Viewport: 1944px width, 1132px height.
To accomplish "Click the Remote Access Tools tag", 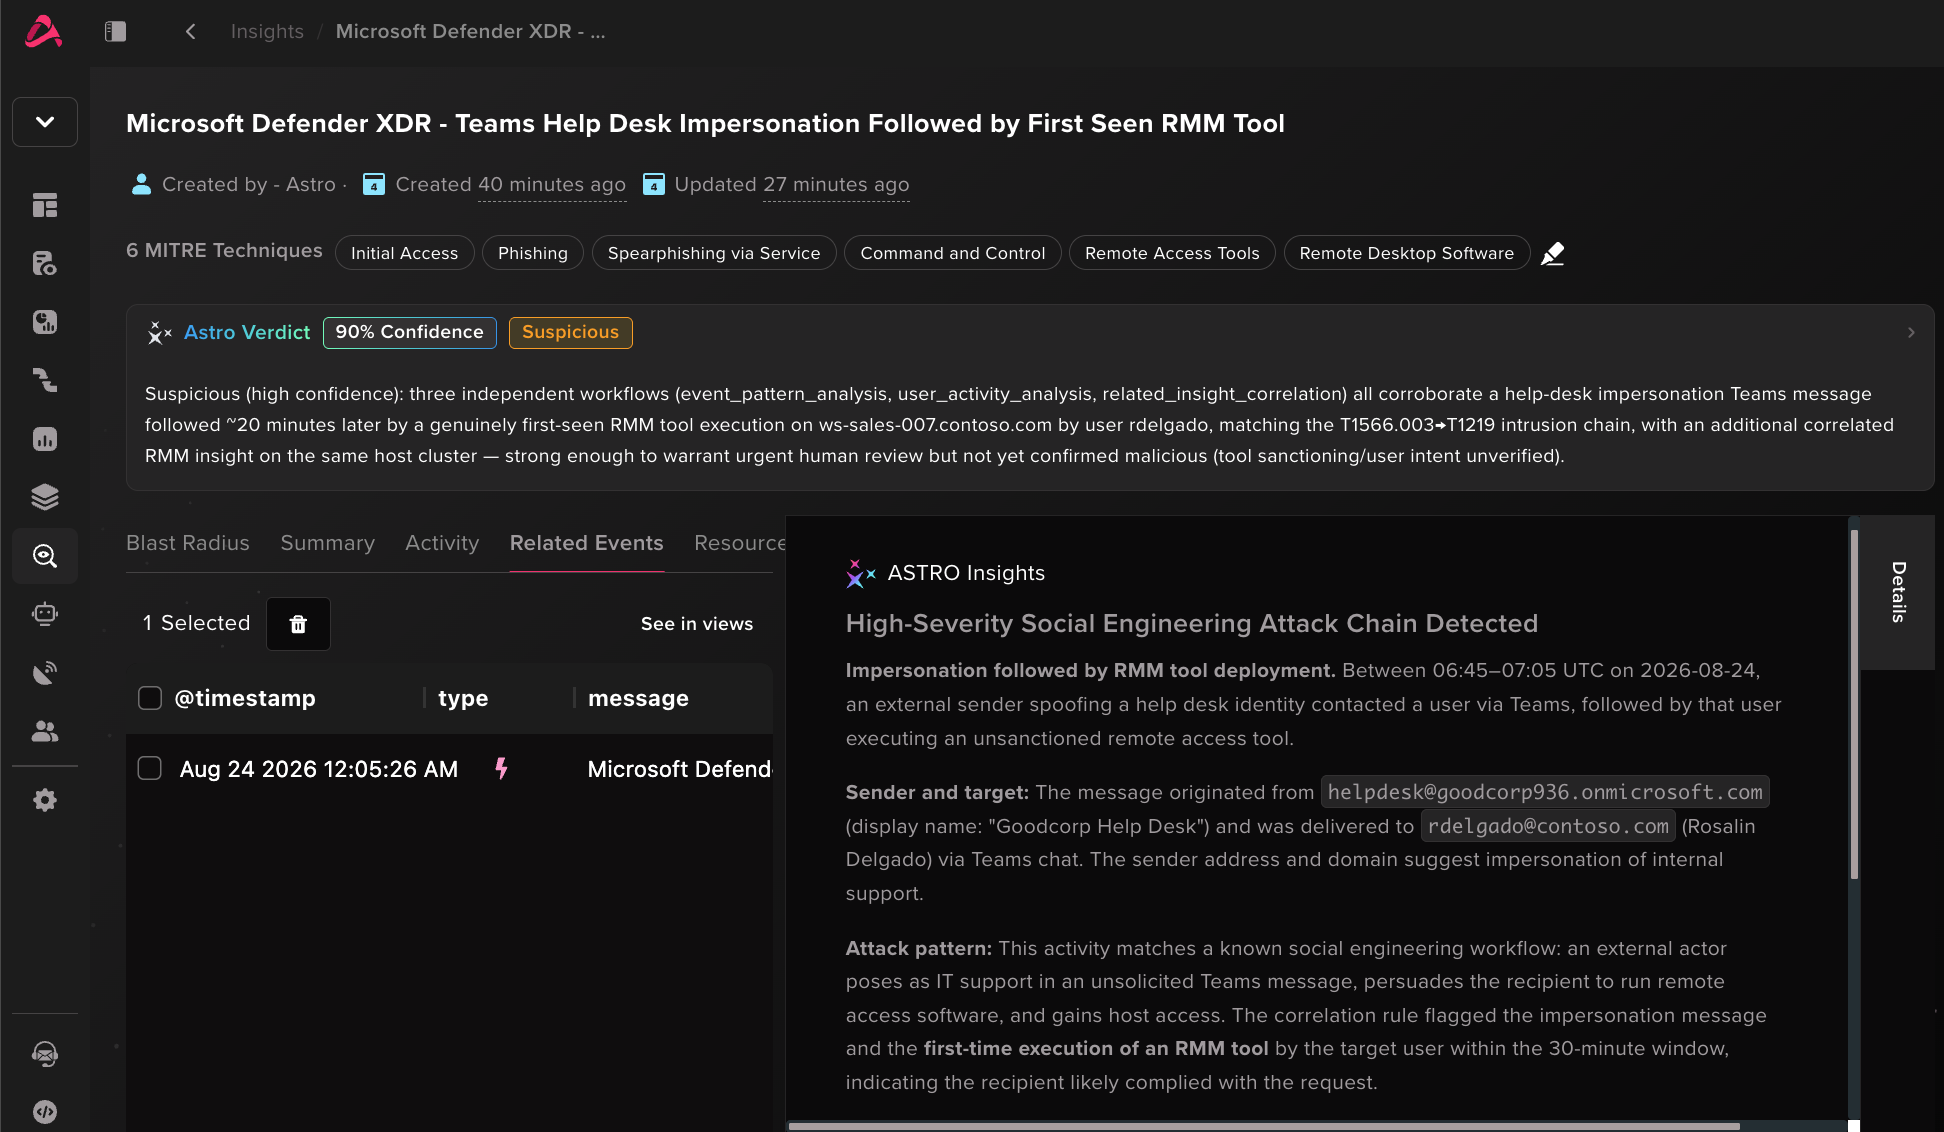I will pos(1172,253).
